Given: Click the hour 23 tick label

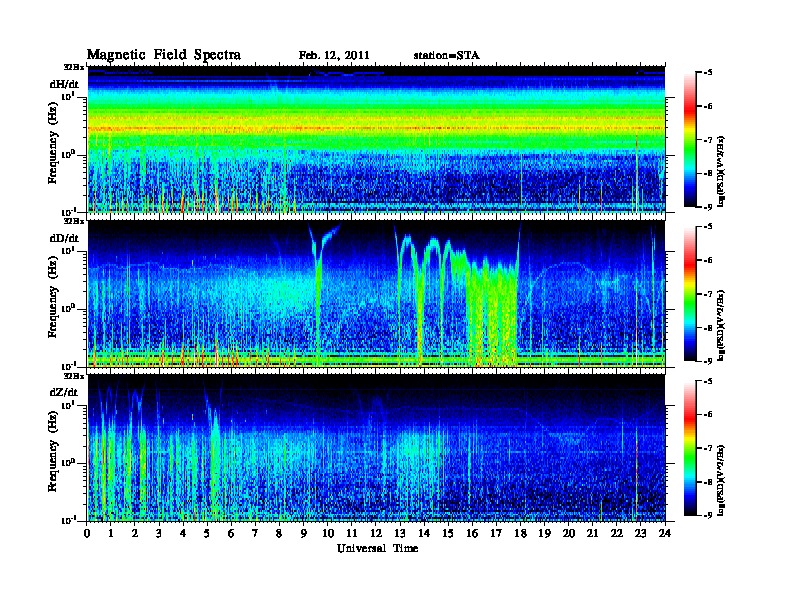Looking at the screenshot, I should pos(641,533).
